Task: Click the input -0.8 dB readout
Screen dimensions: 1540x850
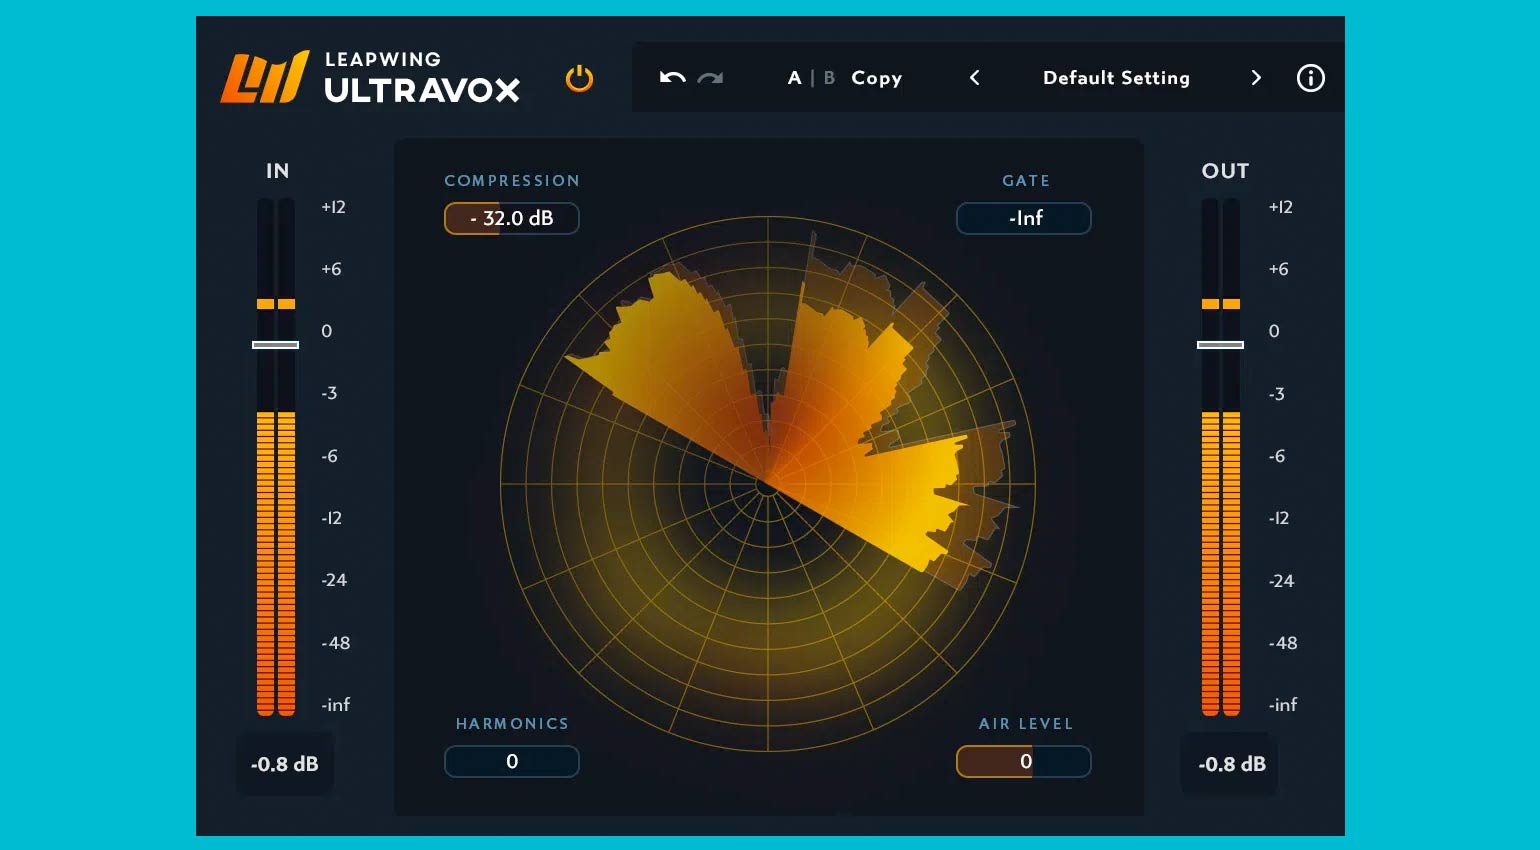Action: click(x=284, y=764)
